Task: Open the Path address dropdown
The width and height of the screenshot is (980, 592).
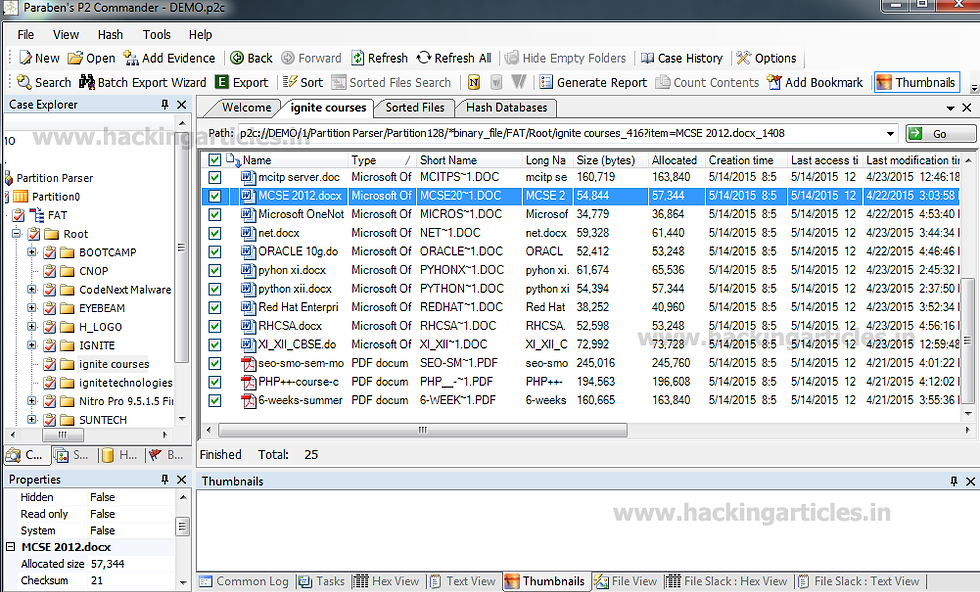Action: [889, 134]
